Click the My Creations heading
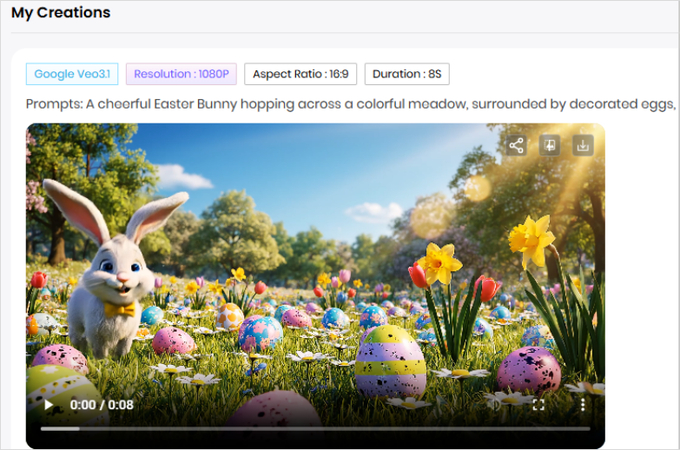The image size is (680, 450). pyautogui.click(x=61, y=13)
